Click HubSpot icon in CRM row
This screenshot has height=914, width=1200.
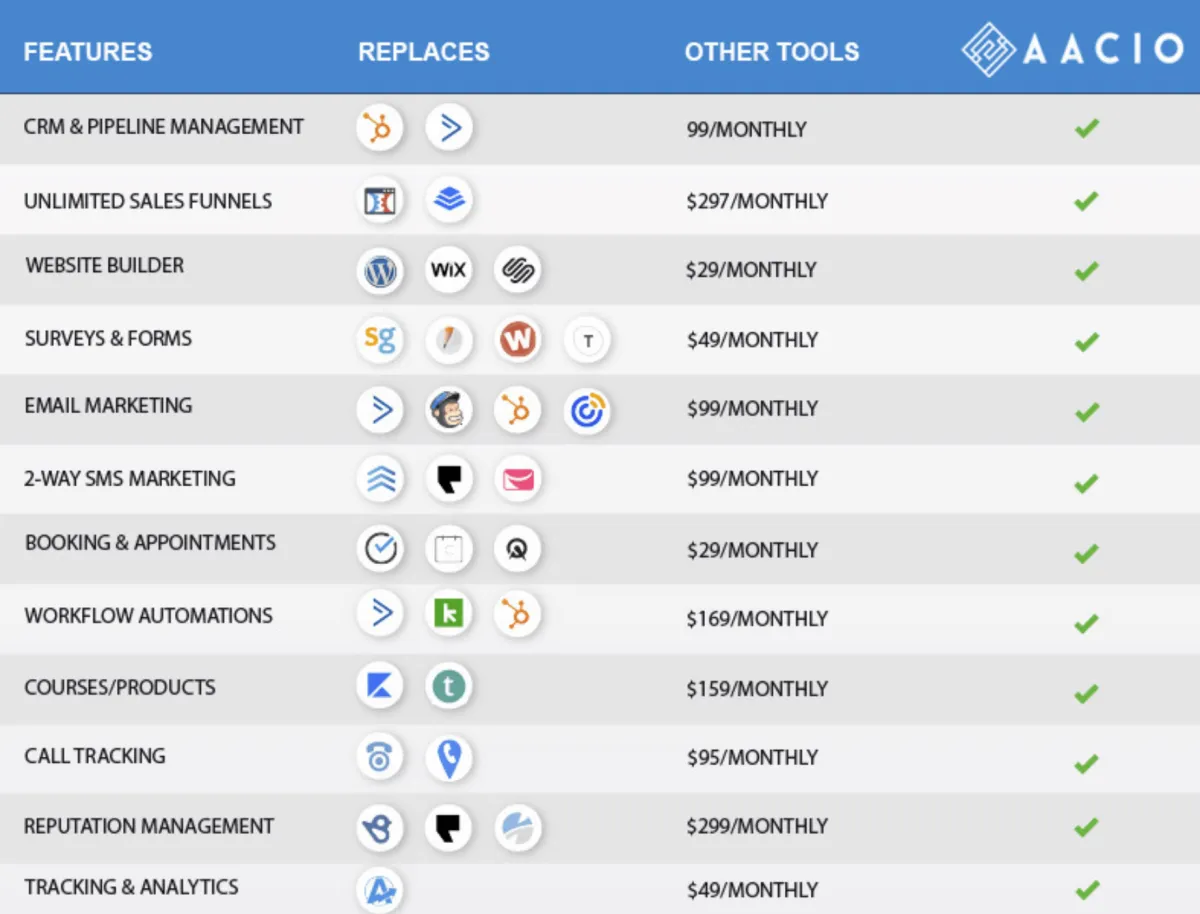point(380,128)
